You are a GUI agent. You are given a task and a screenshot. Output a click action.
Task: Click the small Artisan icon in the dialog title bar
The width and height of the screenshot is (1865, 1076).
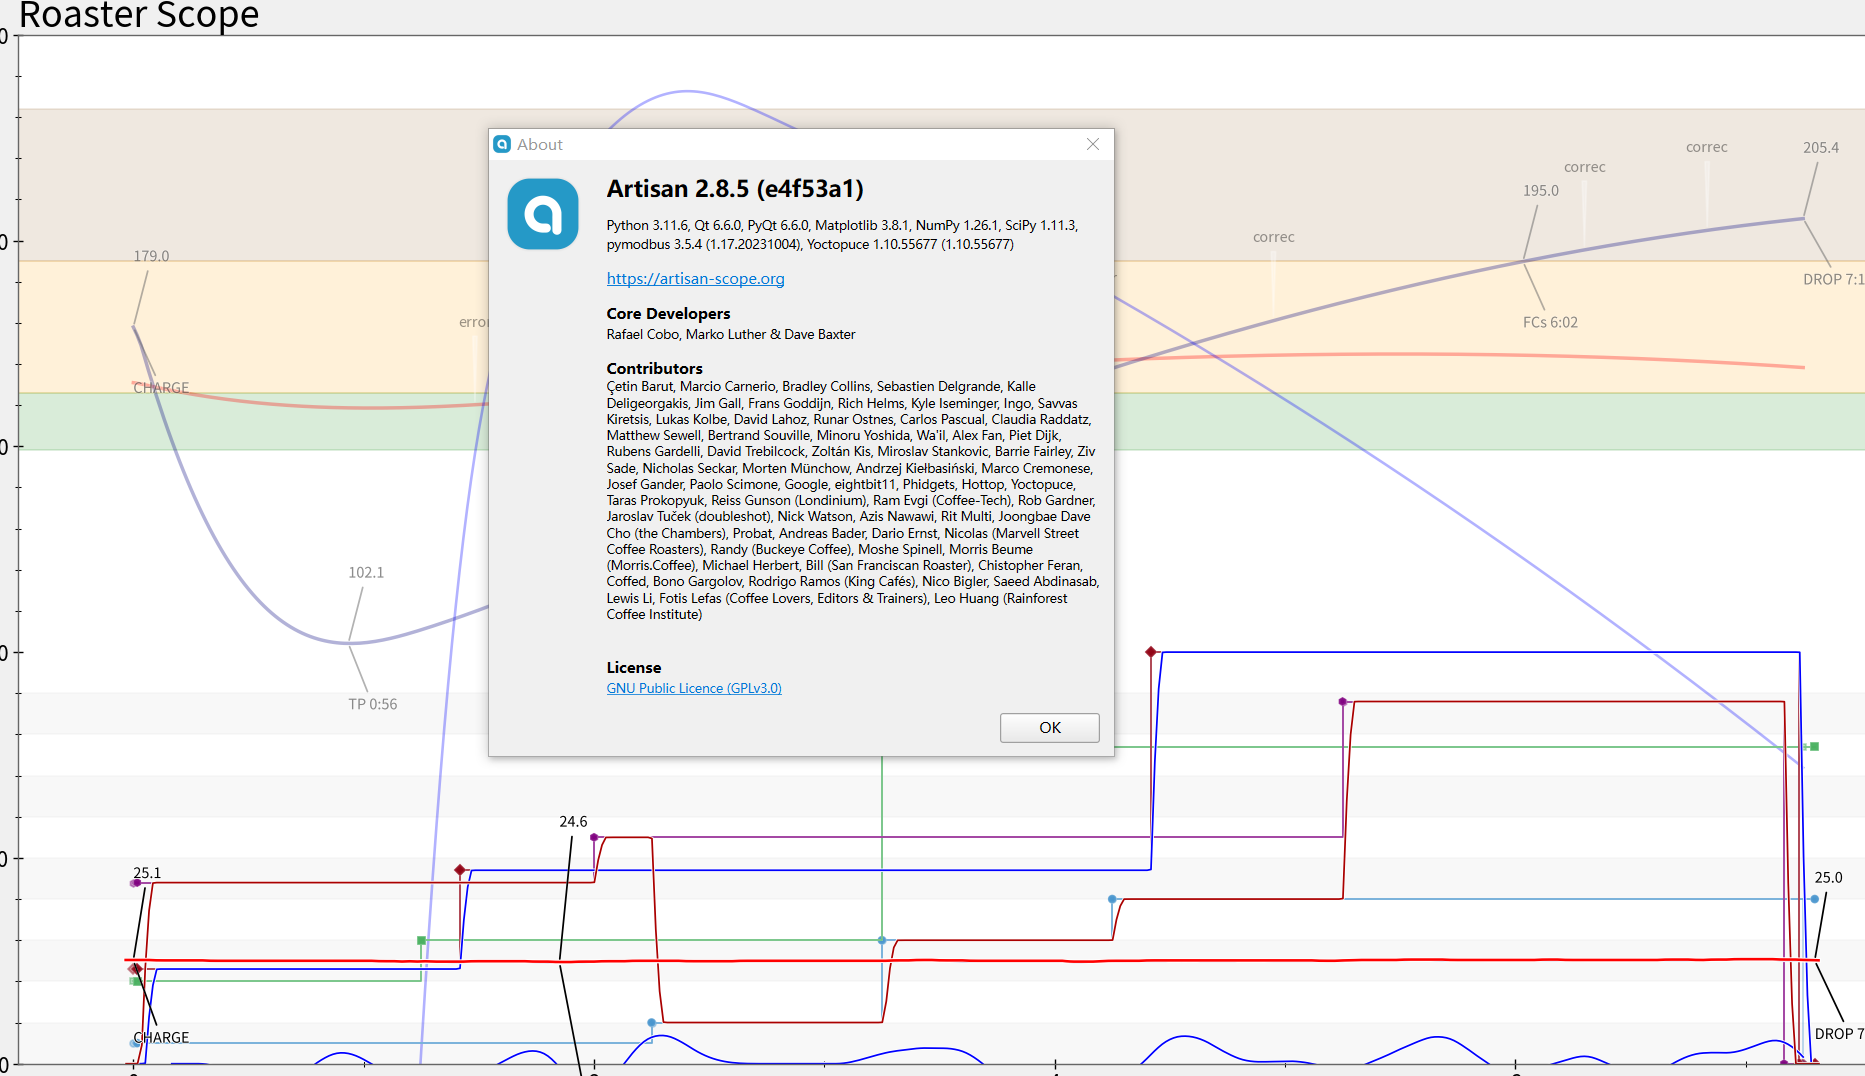(501, 144)
